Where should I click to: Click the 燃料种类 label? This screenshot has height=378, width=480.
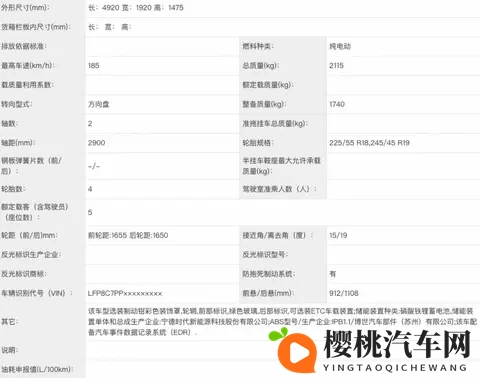click(x=258, y=46)
